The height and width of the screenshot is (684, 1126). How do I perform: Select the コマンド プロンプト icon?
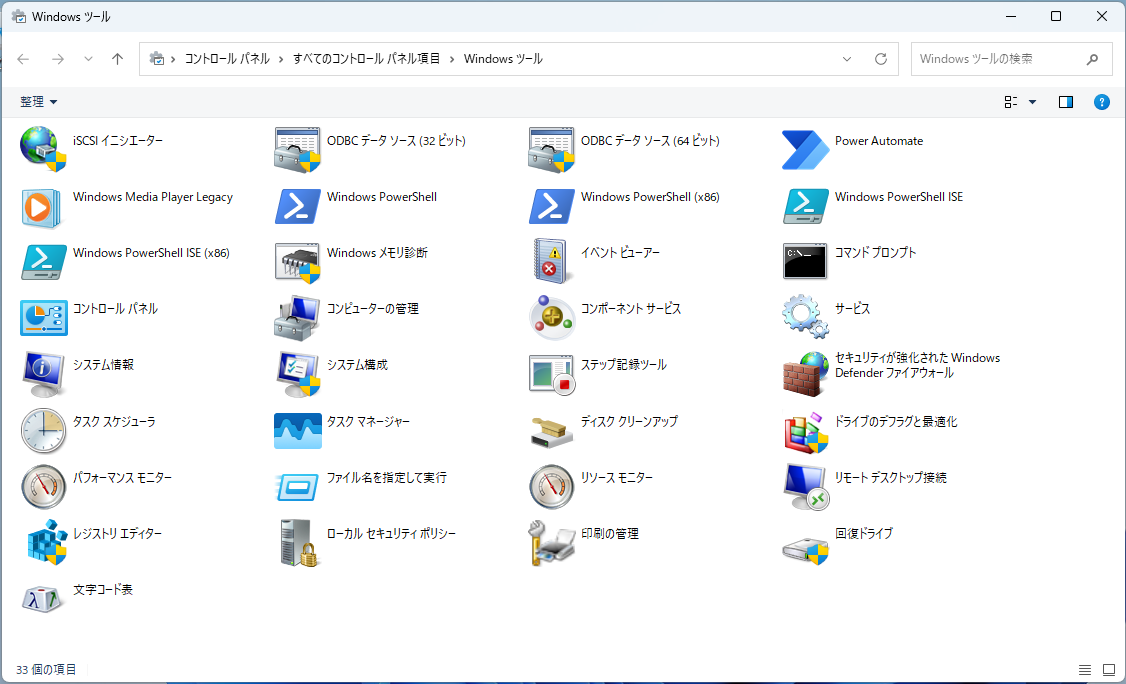[x=805, y=262]
